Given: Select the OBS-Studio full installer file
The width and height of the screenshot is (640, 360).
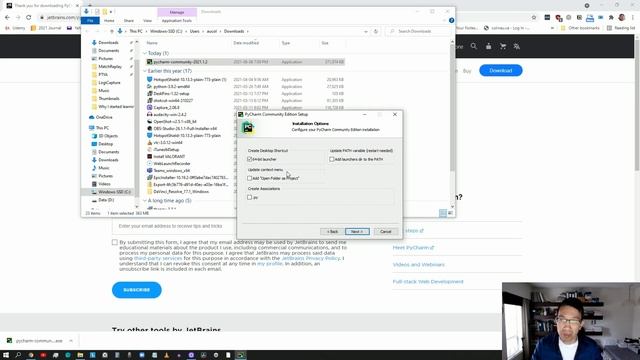Looking at the screenshot, I should [x=185, y=129].
